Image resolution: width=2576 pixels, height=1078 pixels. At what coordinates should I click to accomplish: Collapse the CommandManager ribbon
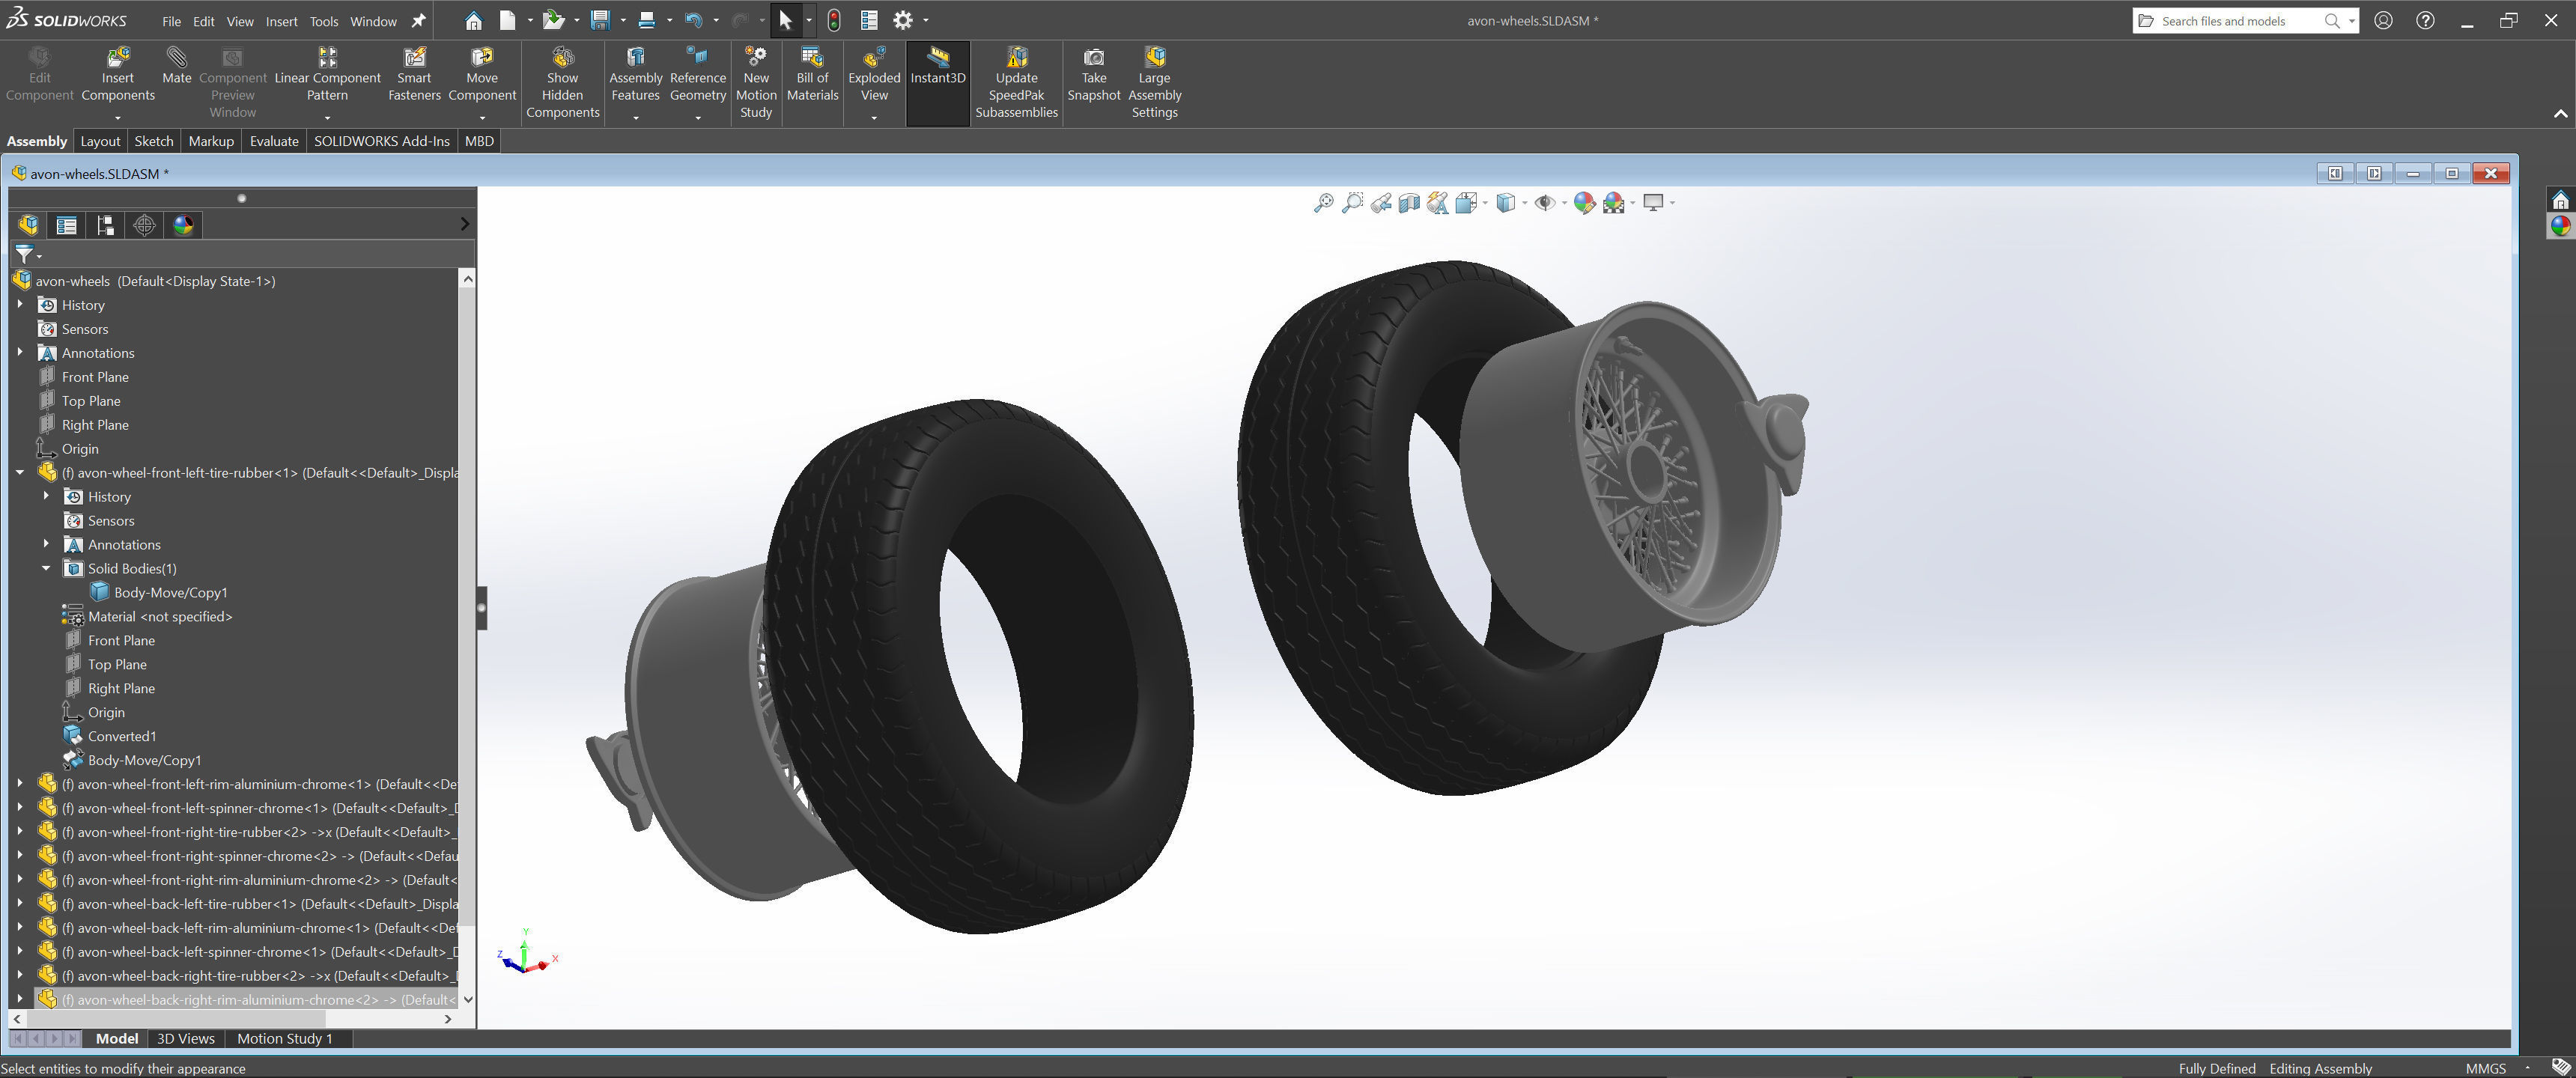click(x=2560, y=114)
